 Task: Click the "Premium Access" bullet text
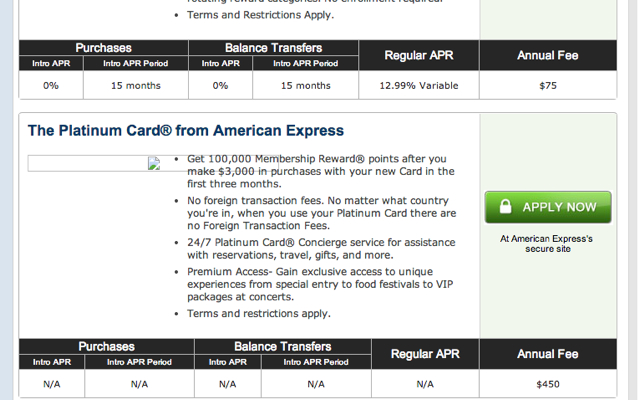click(x=320, y=284)
